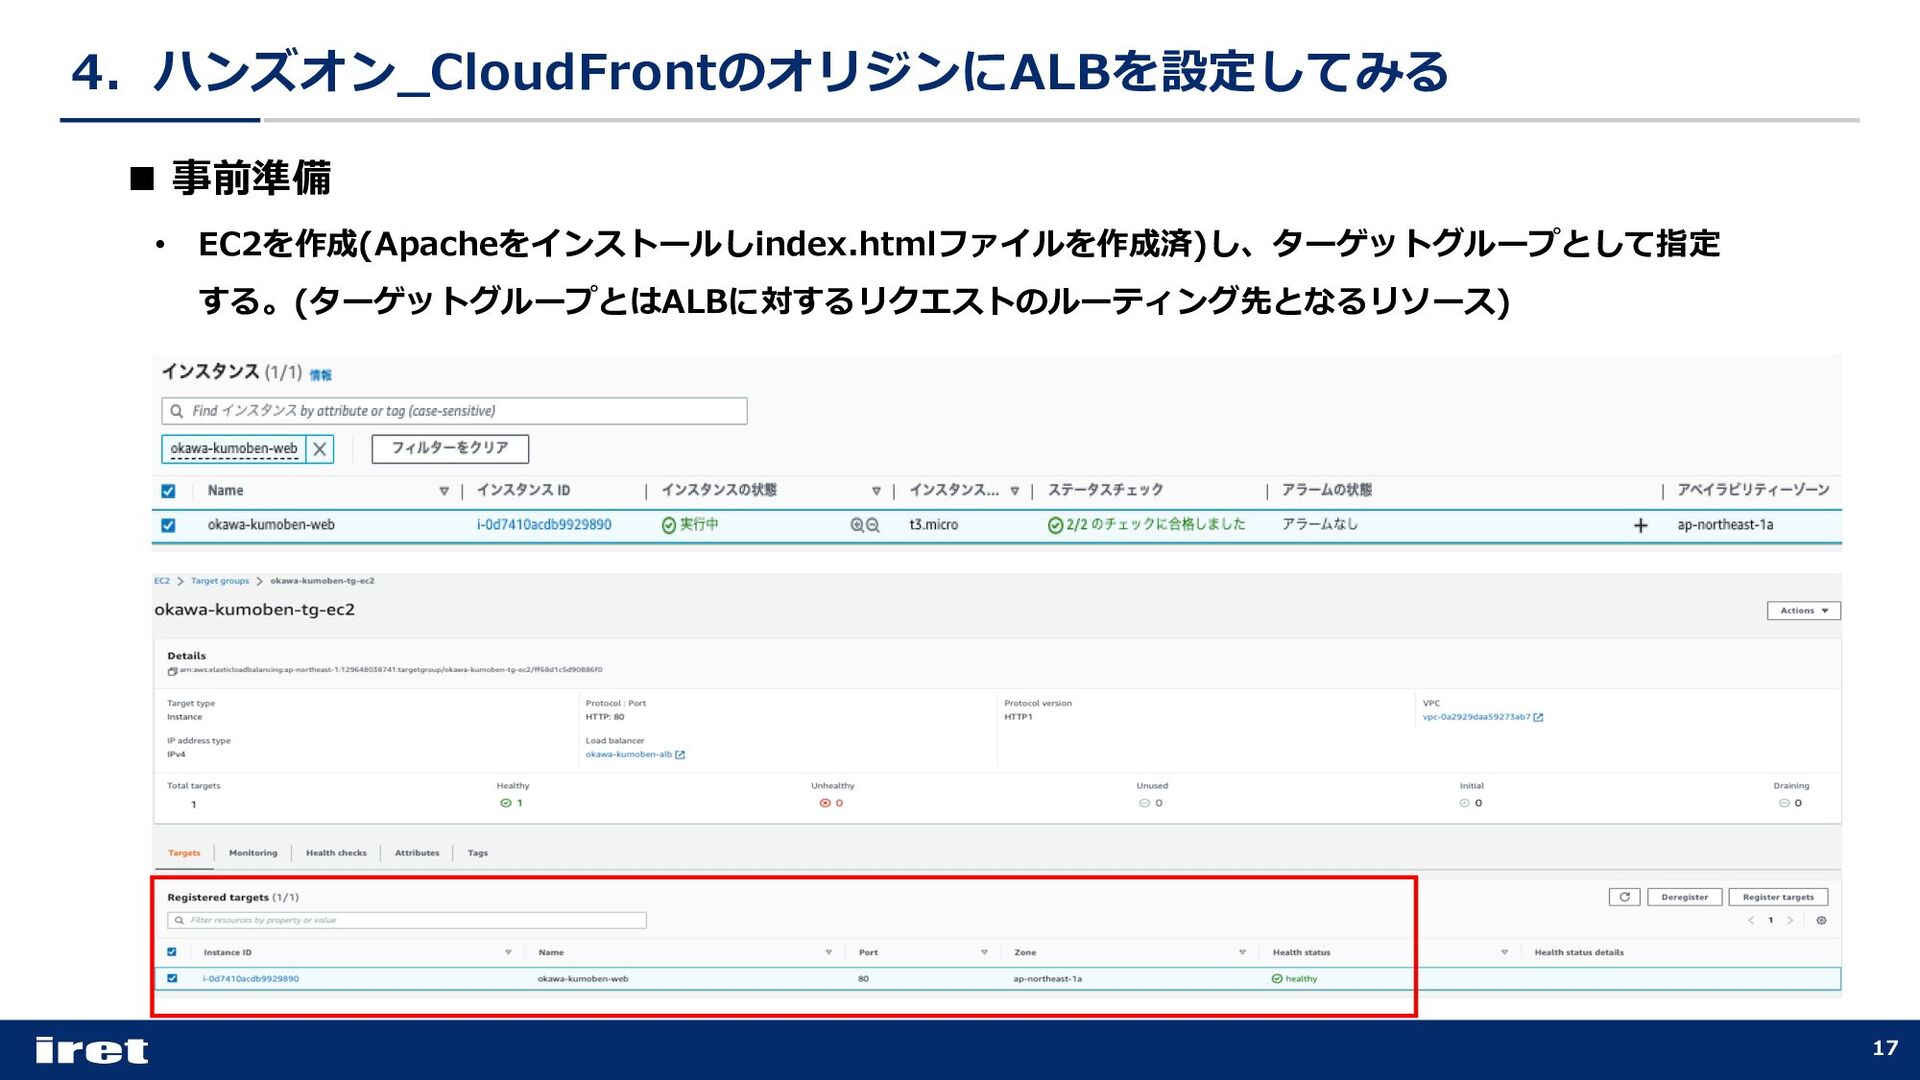Open registered targets table settings gear
This screenshot has width=1920, height=1080.
click(x=1821, y=920)
